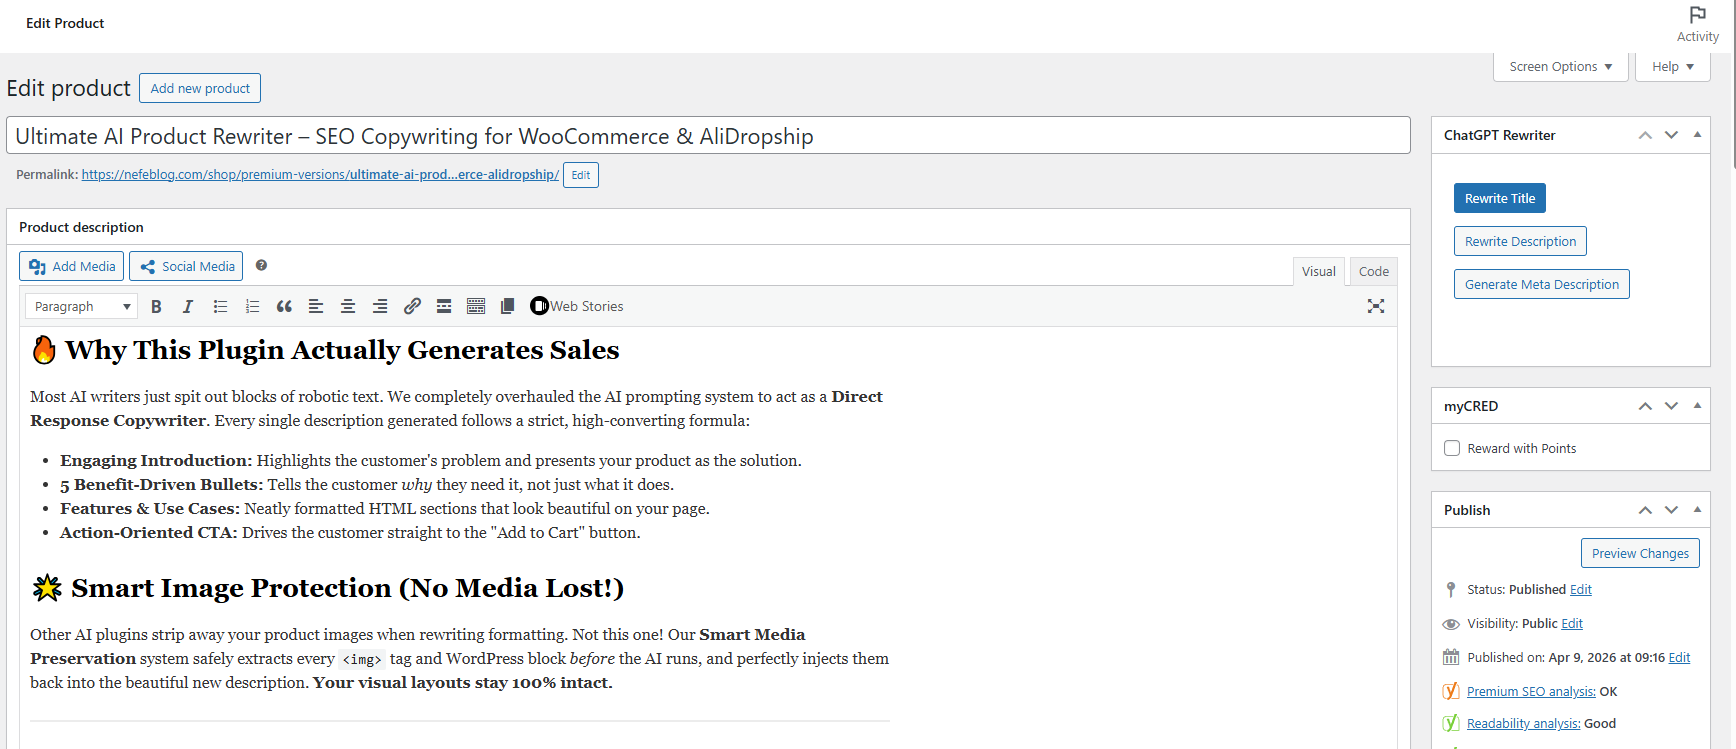Edit the Public visibility setting
Viewport: 1736px width, 749px height.
[x=1572, y=623]
